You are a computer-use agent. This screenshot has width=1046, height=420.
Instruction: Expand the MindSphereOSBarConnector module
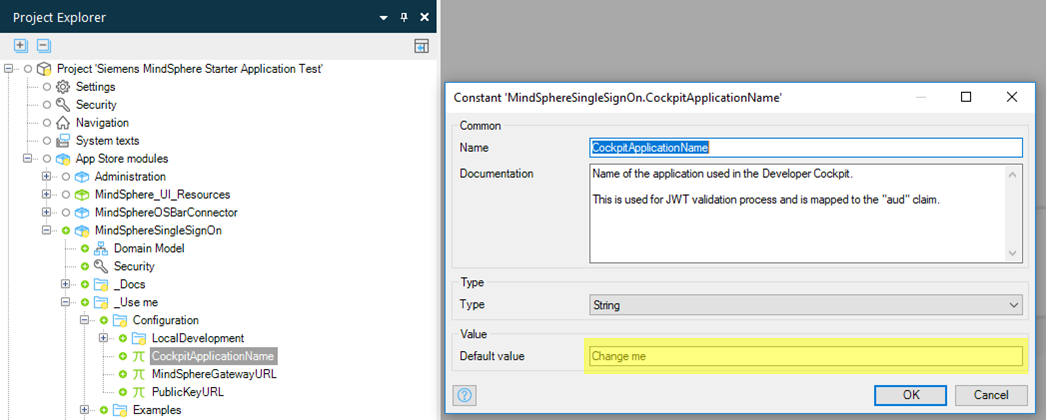(x=46, y=213)
